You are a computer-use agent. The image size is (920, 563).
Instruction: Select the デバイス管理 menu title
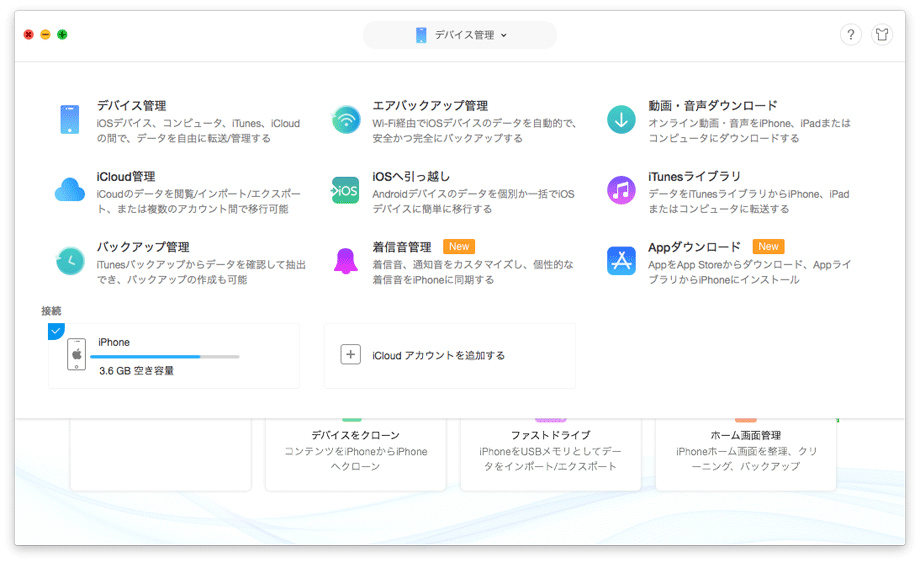[x=131, y=106]
